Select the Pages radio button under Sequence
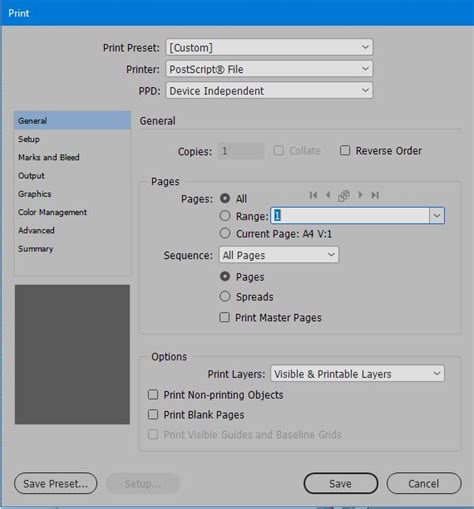The image size is (474, 509). point(225,276)
